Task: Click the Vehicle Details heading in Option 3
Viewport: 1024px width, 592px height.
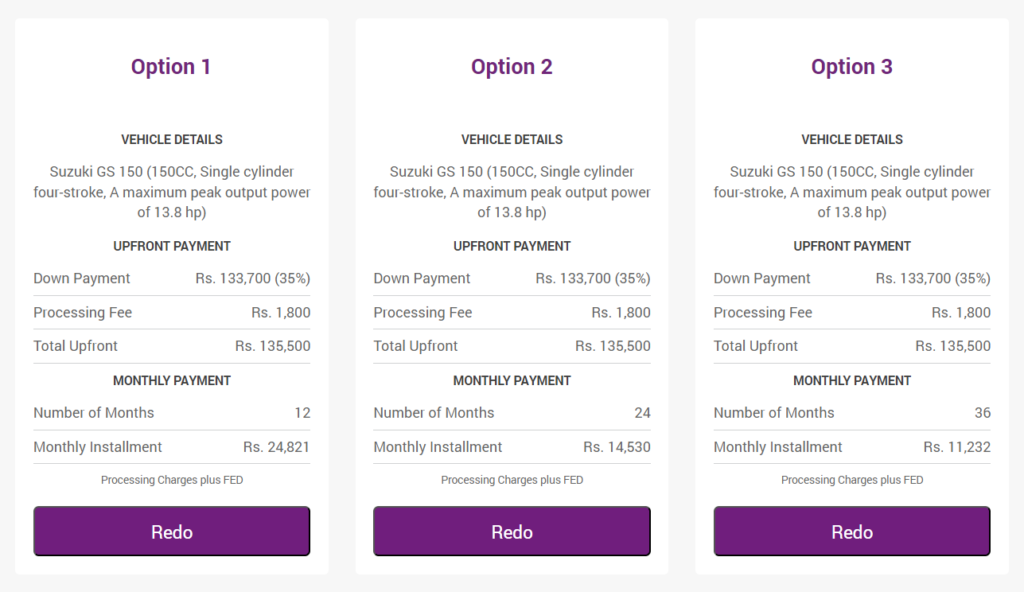Action: 852,139
